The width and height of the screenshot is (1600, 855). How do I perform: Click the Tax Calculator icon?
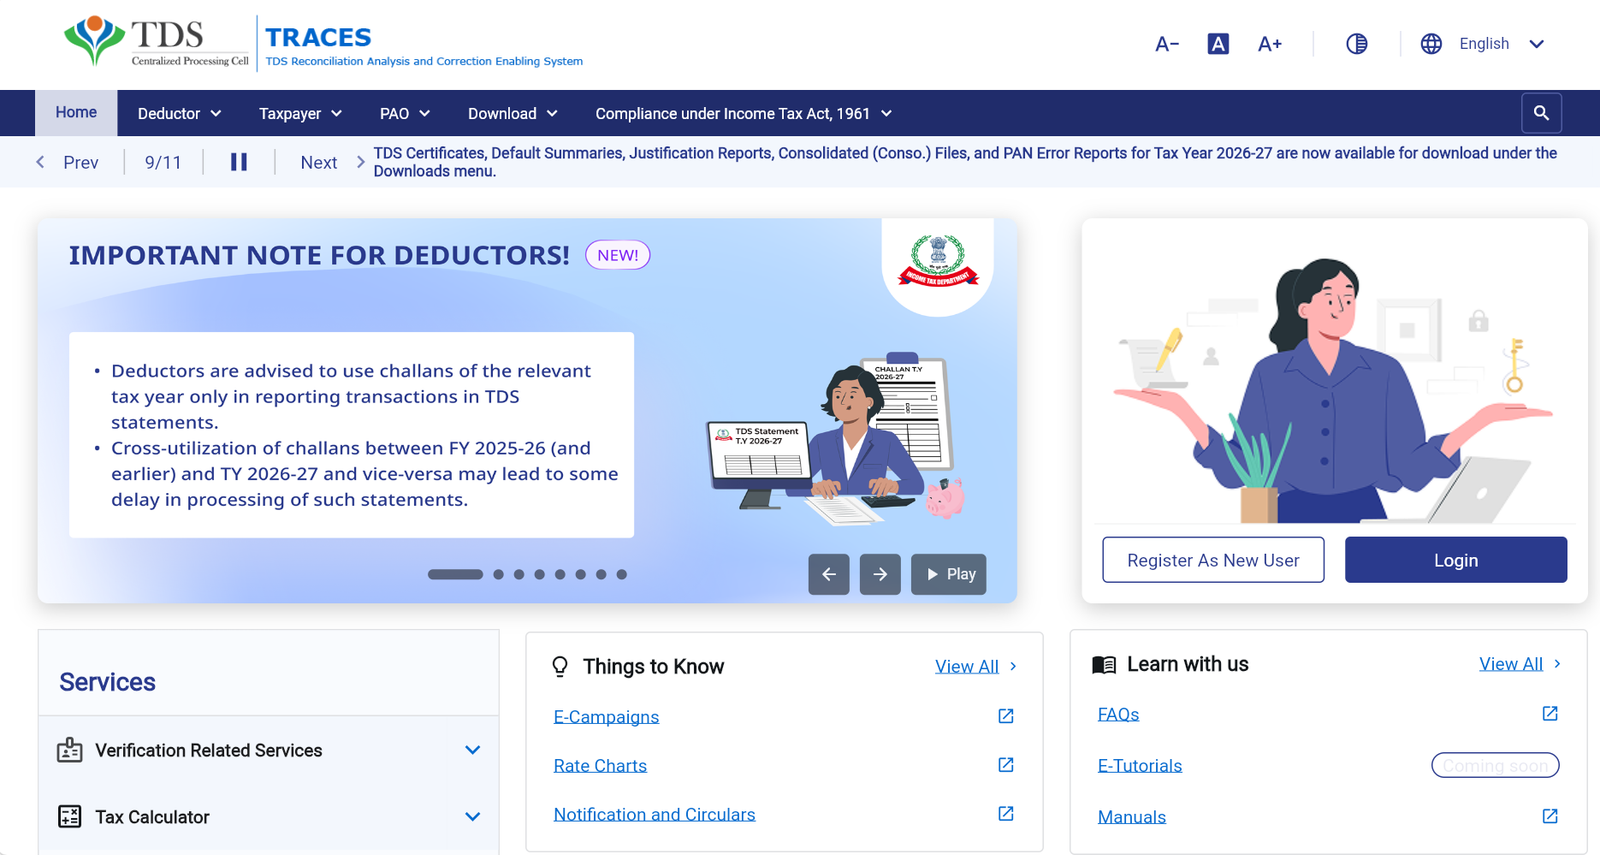70,817
